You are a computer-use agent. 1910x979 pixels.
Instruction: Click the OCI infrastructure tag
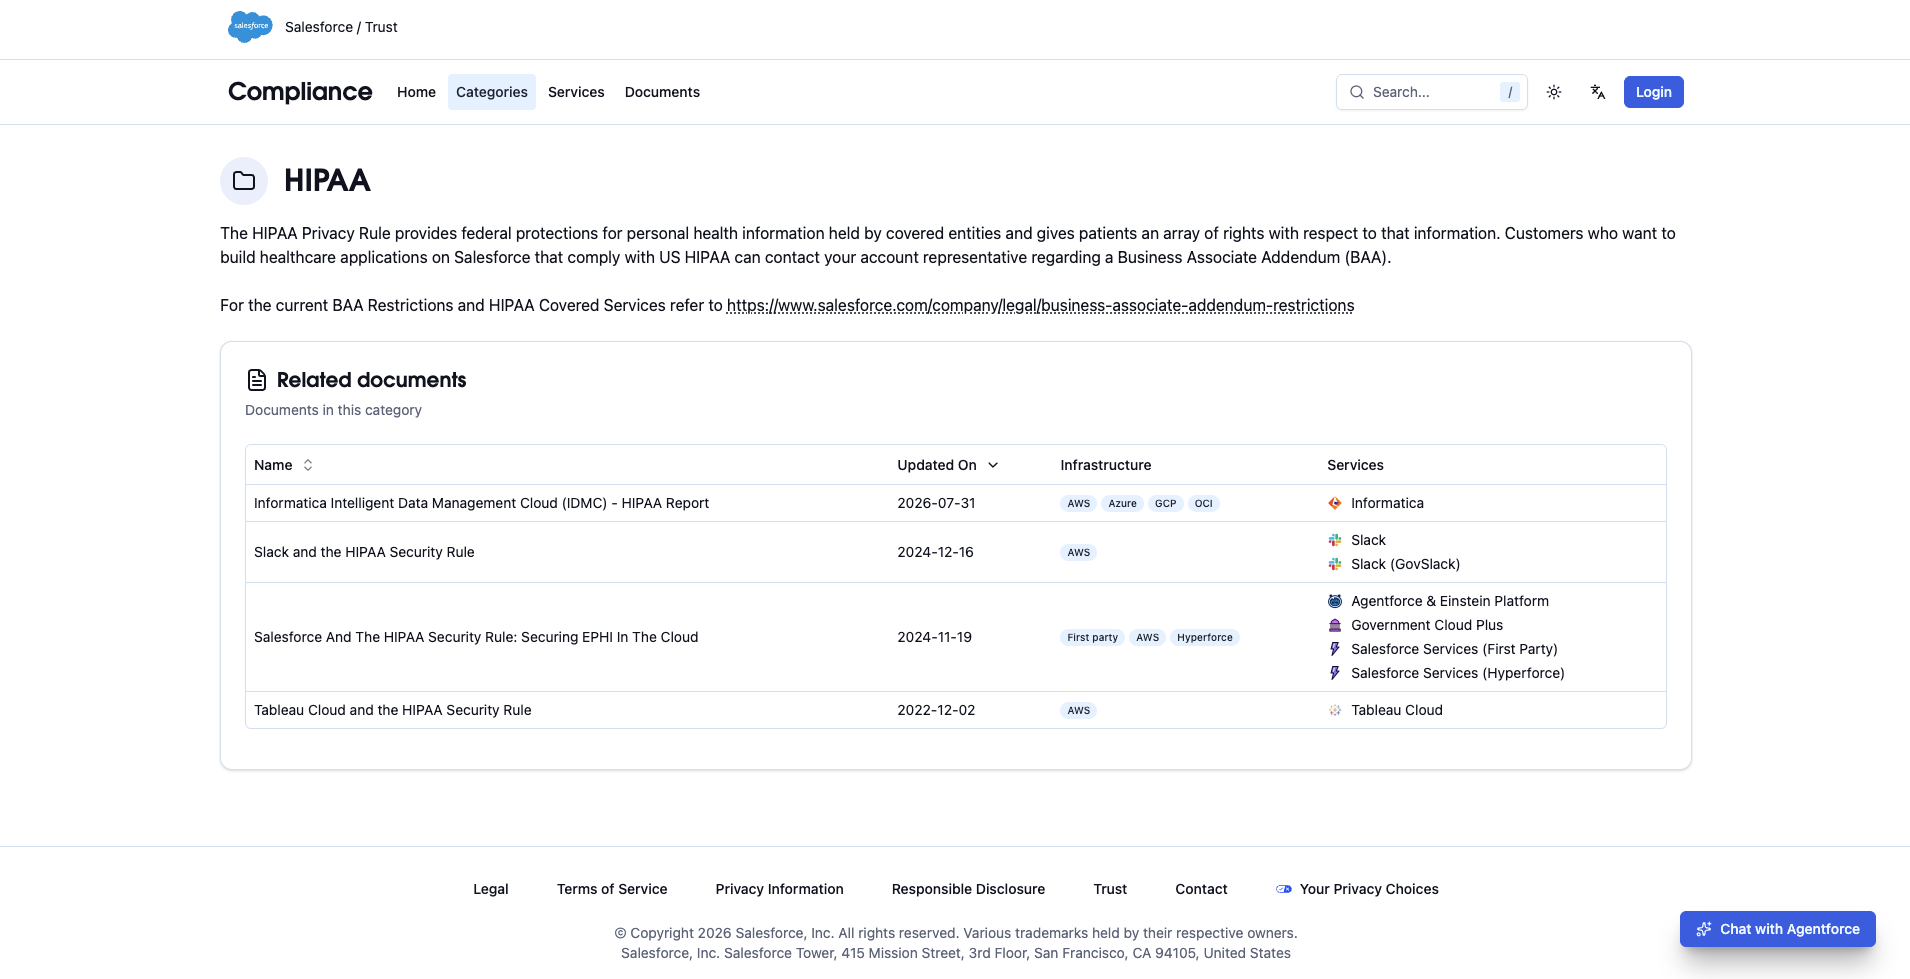[1203, 503]
